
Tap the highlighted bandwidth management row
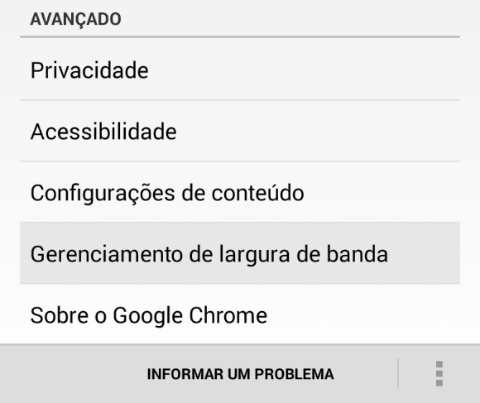[240, 253]
